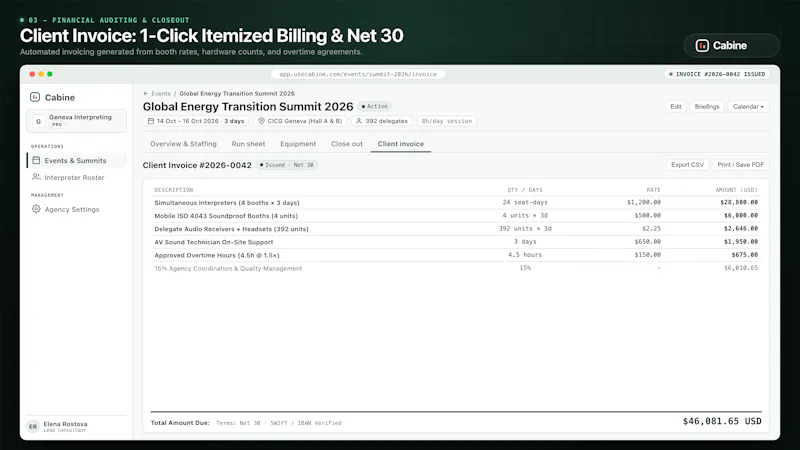This screenshot has width=800, height=450.
Task: Click the location pin icon by CICG Geneva
Action: (261, 121)
